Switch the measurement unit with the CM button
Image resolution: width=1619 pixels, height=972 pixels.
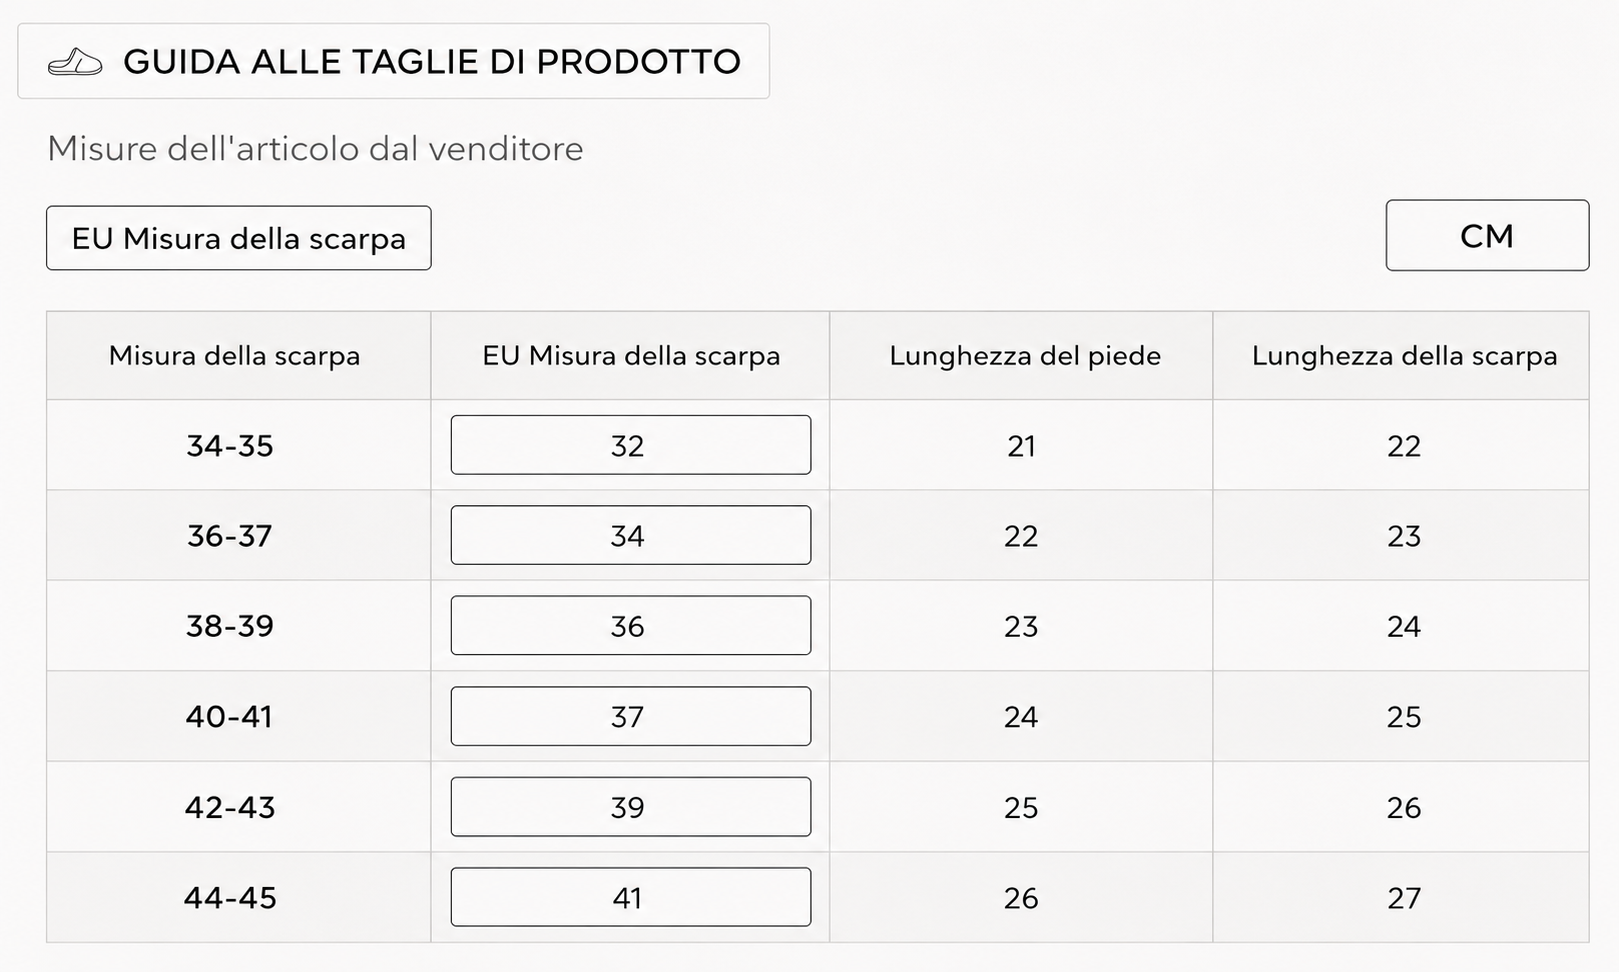[1487, 235]
